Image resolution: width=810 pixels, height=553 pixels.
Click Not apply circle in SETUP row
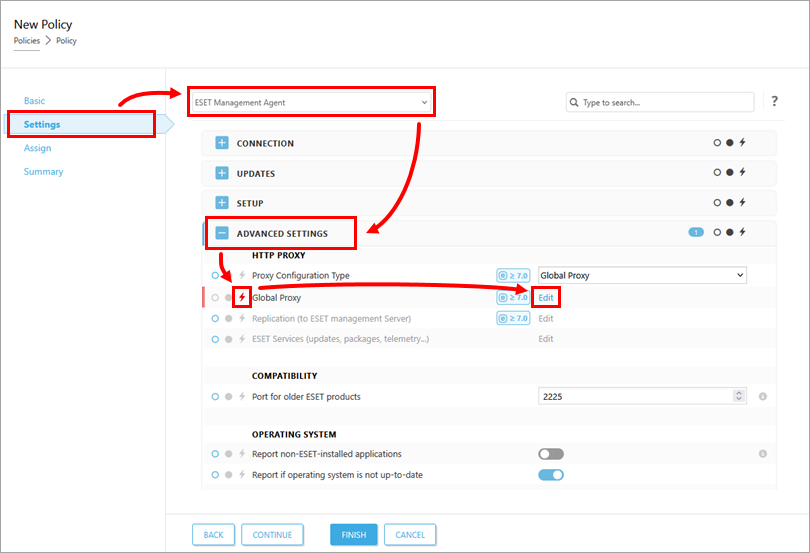click(717, 203)
